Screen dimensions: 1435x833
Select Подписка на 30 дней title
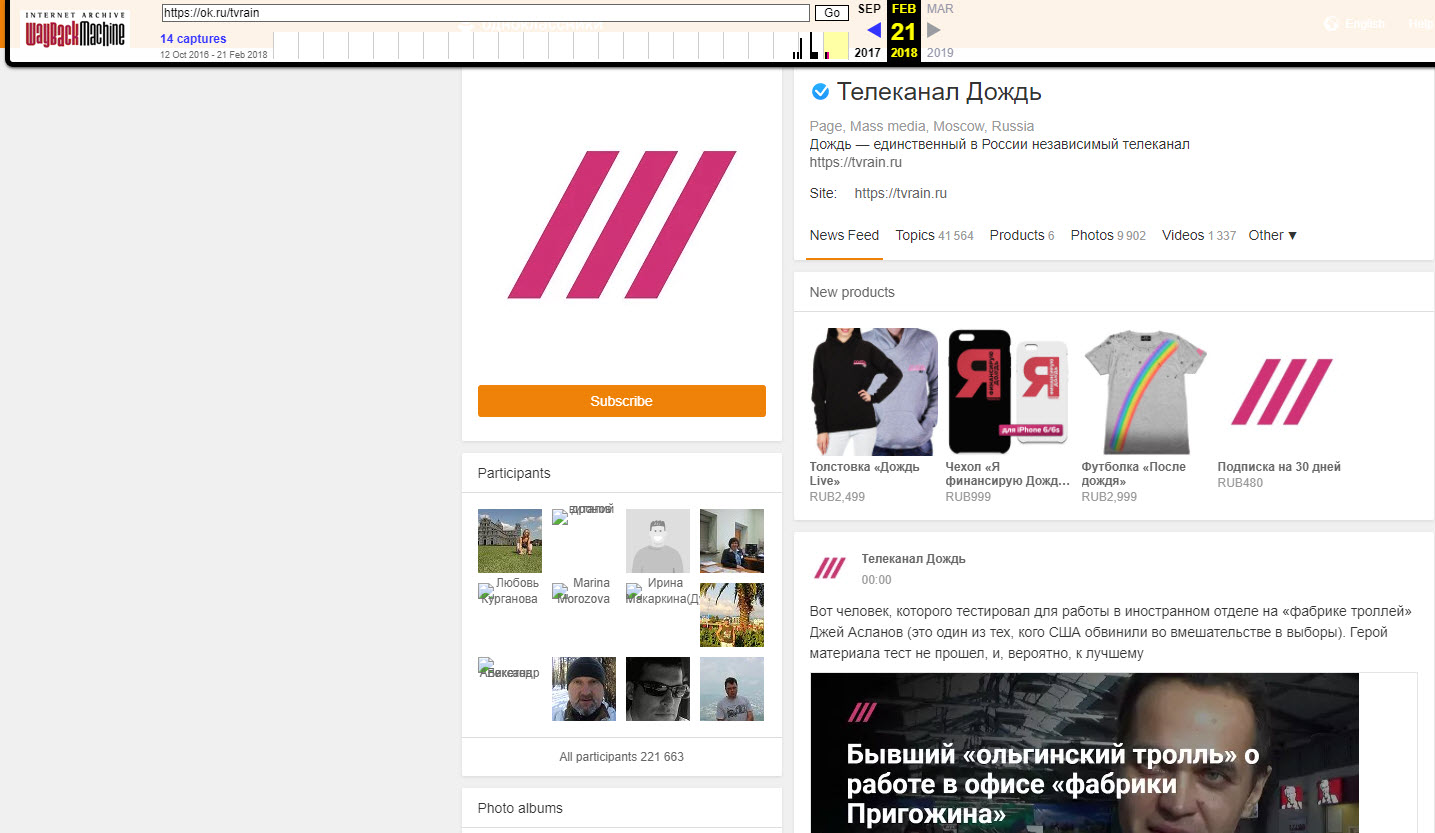(x=1279, y=467)
